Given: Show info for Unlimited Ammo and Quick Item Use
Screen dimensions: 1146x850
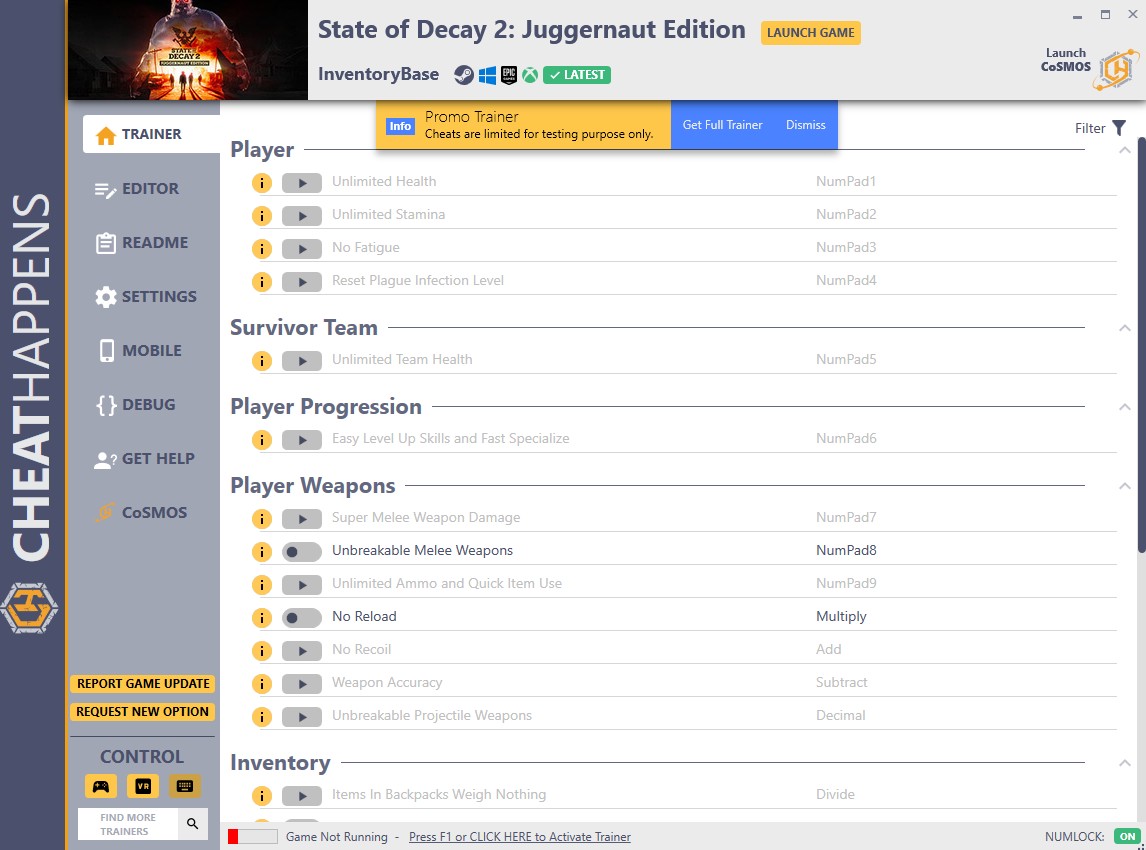Looking at the screenshot, I should point(262,584).
